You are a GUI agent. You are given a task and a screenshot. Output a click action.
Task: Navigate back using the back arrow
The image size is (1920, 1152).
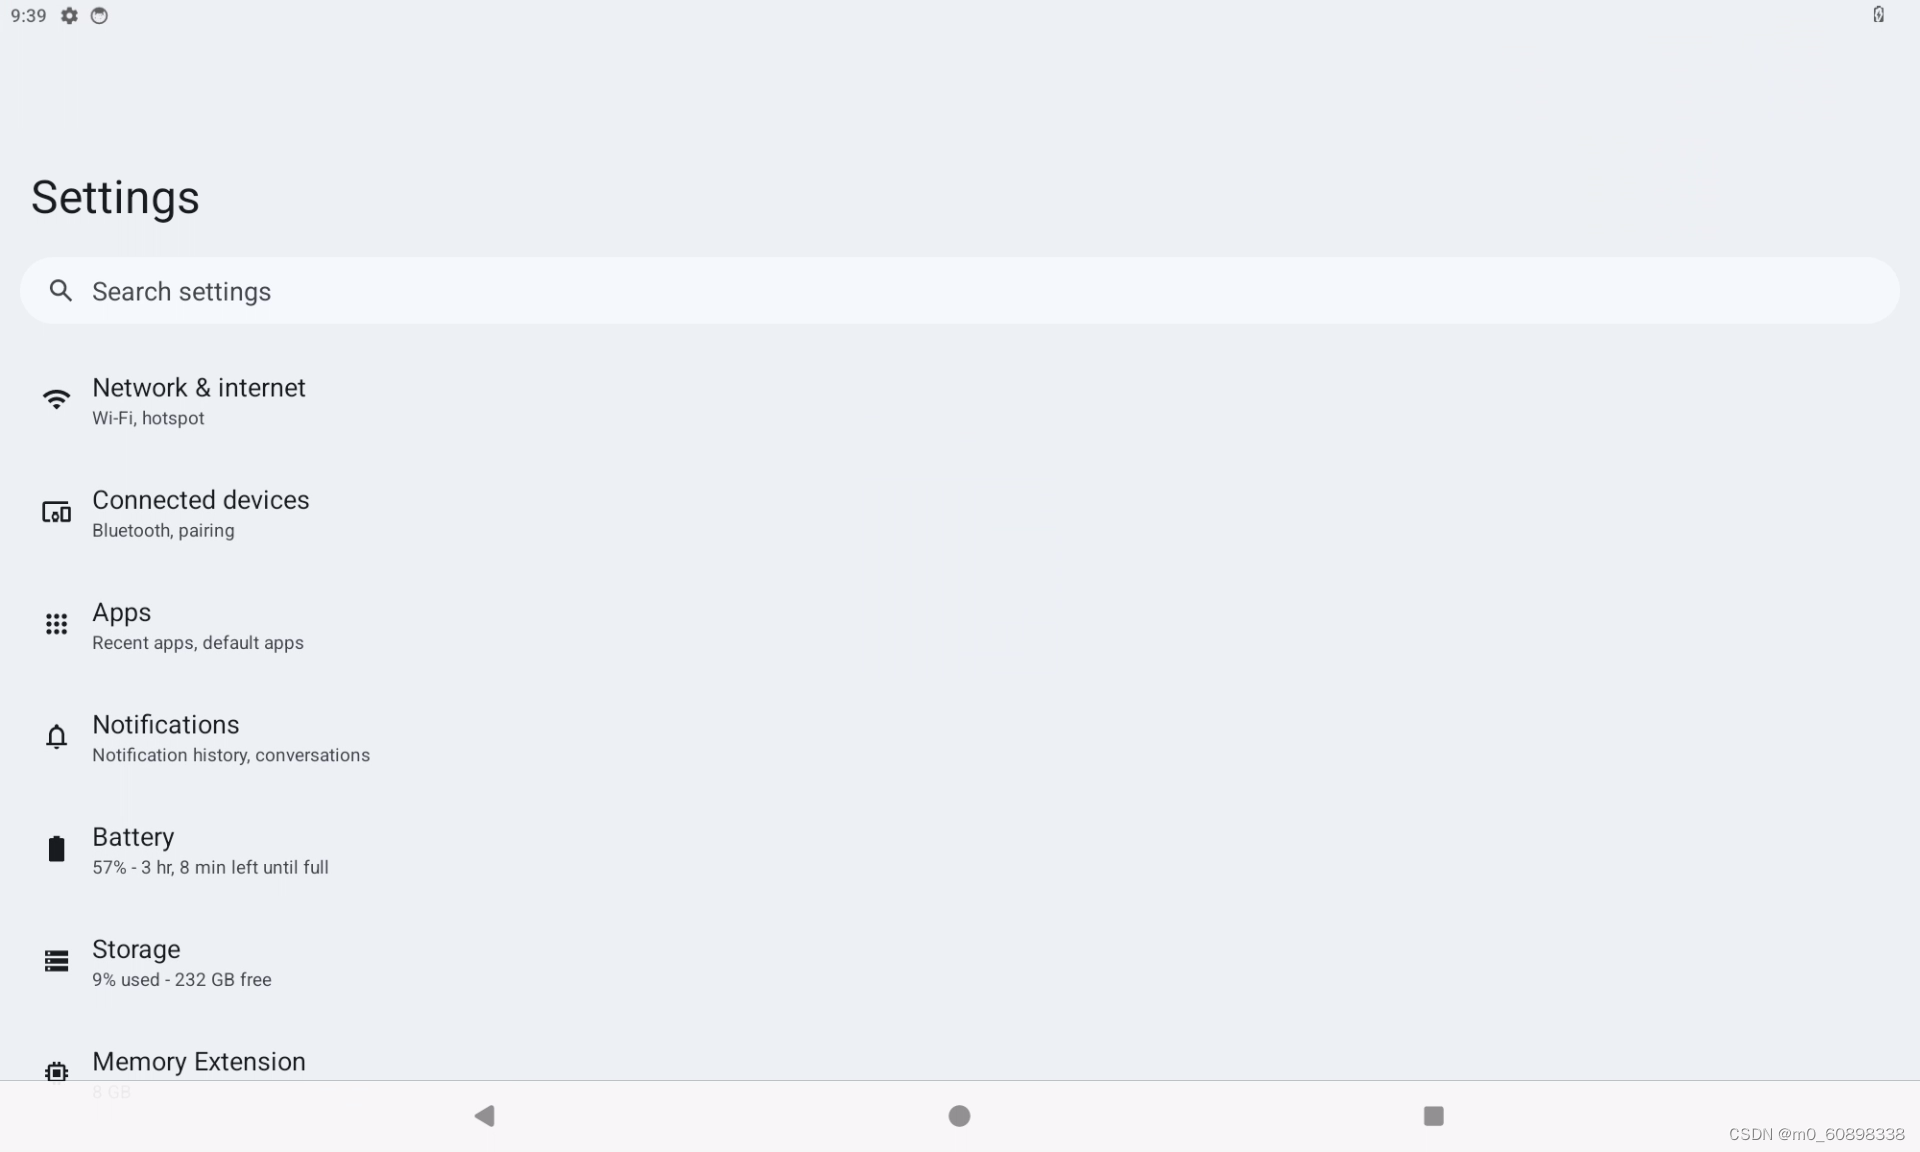(x=484, y=1115)
